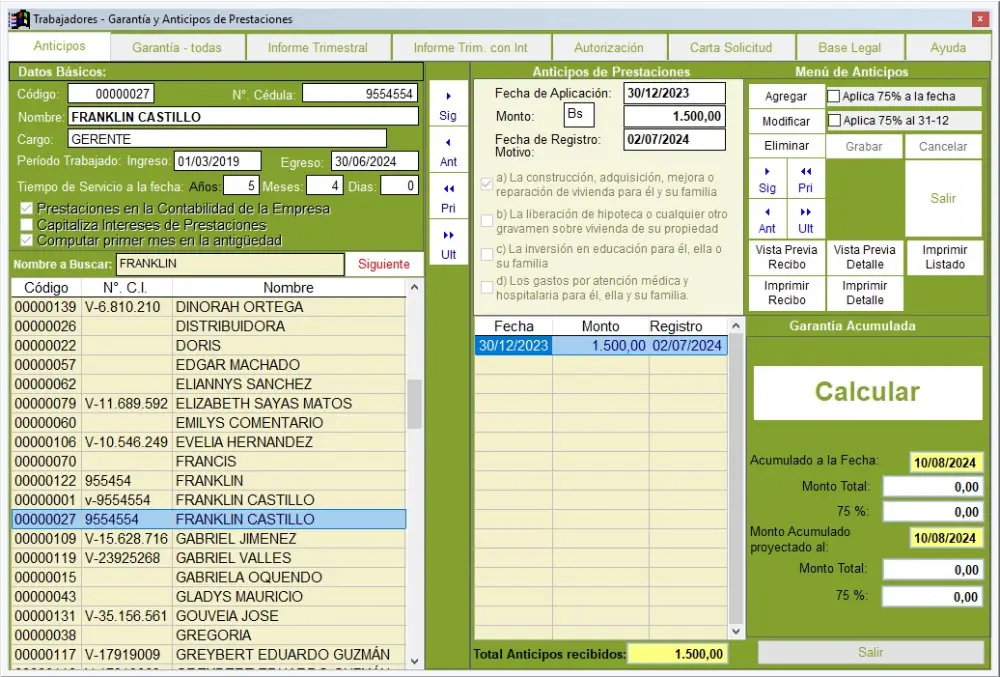This screenshot has width=1000, height=677.
Task: Go to next worker with Sig arrow
Action: [x=448, y=105]
